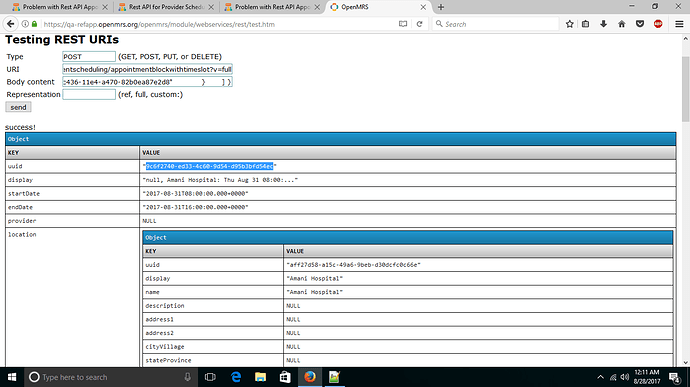The width and height of the screenshot is (690, 387).
Task: Show hidden system tray icons chevron
Action: coord(600,377)
